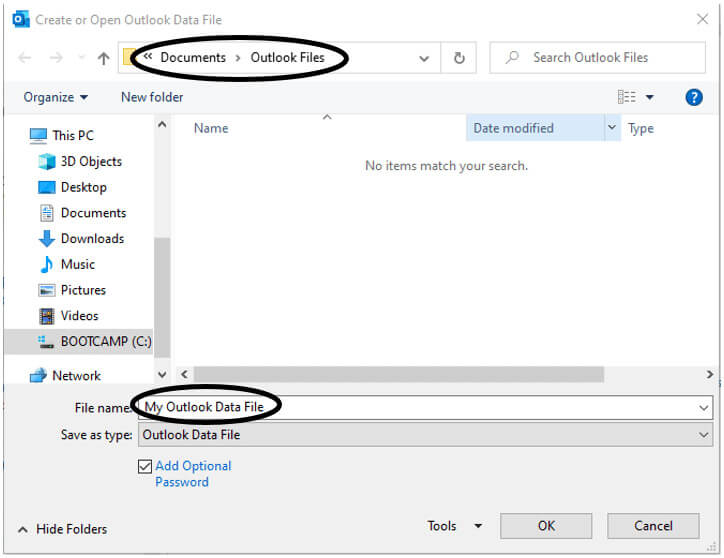Go forward with the right arrow button
Viewport: 724px width, 558px height.
(56, 58)
